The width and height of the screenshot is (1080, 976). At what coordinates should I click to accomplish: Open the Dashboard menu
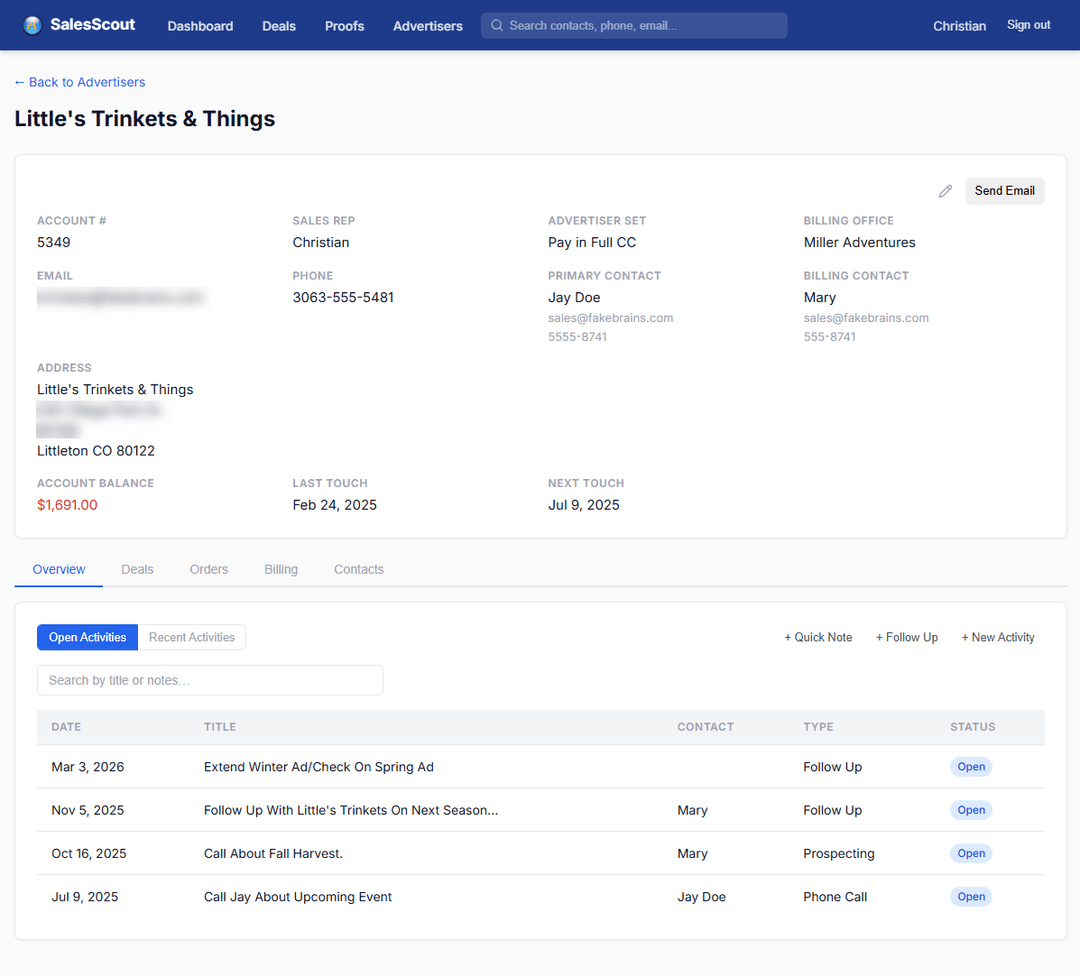(200, 26)
